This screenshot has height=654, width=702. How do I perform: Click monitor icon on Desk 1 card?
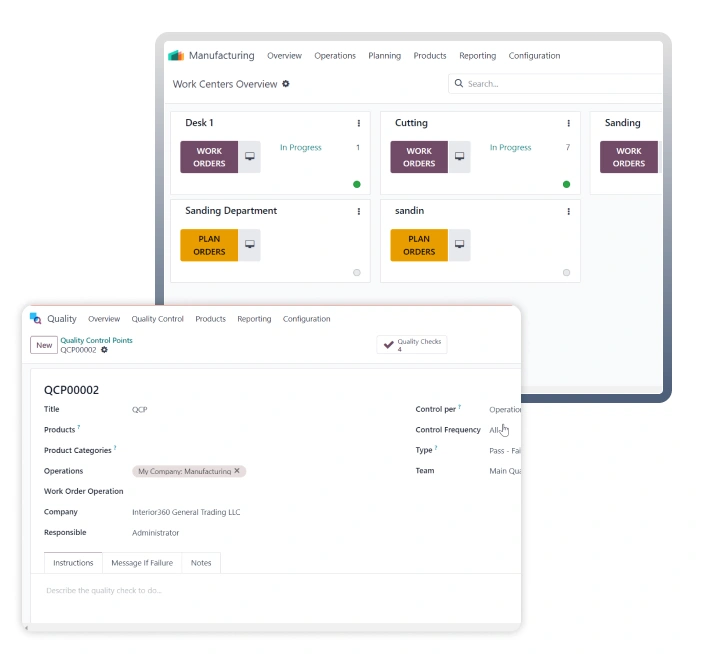coord(250,157)
